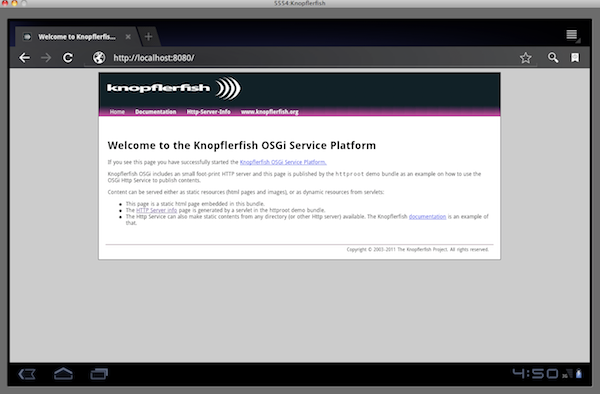Tap the battery icon in system bar
Viewport: 600px width, 394px height.
579,373
